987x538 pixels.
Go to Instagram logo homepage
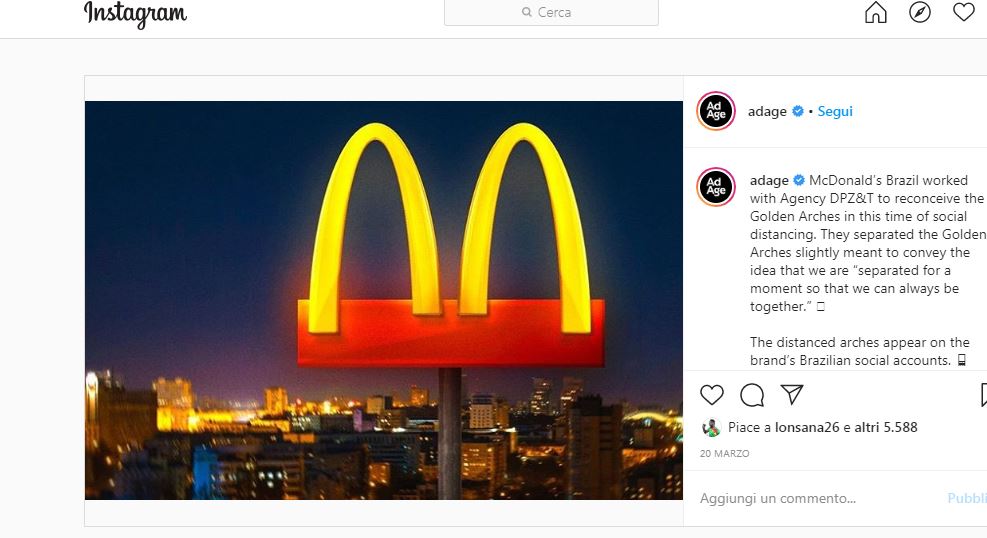tap(135, 14)
